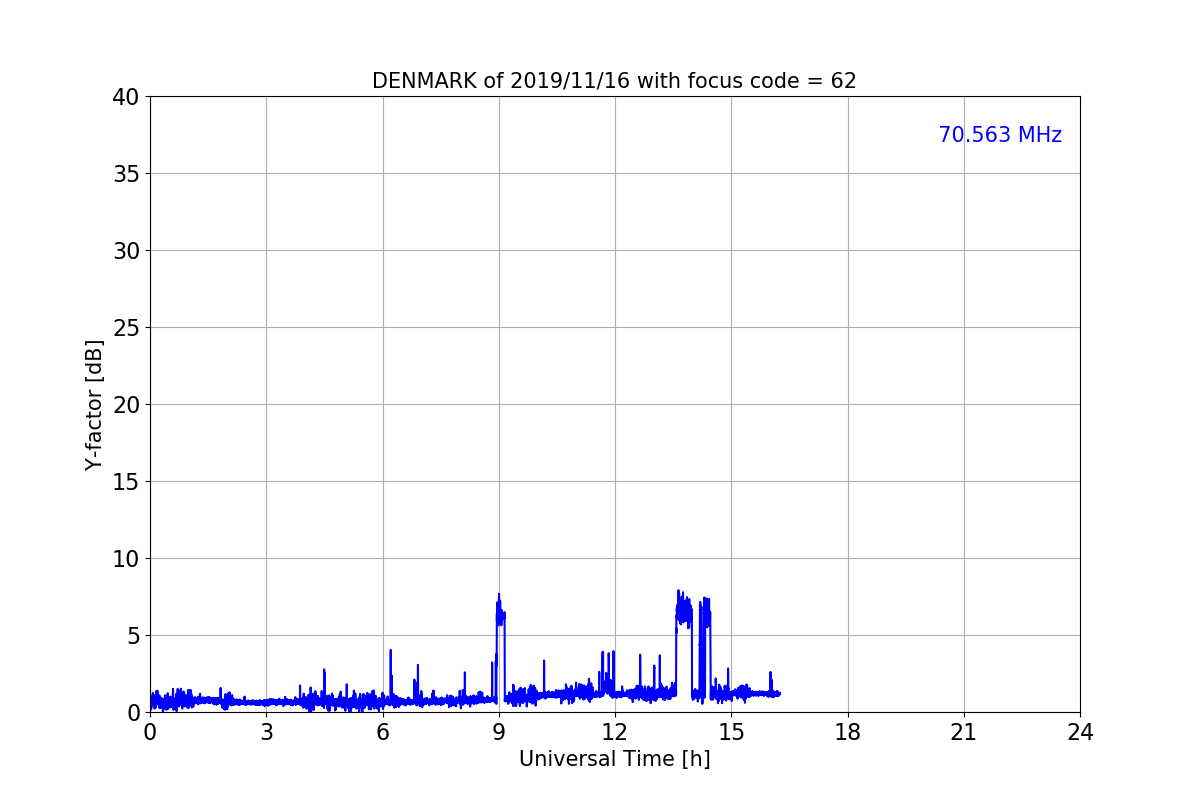
Task: Click y-axis tick label '5'
Action: click(x=132, y=636)
